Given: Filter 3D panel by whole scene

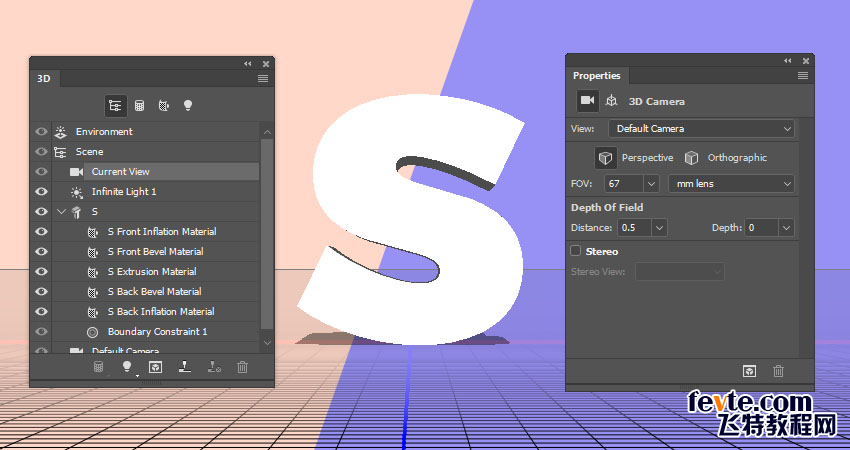Looking at the screenshot, I should (115, 106).
